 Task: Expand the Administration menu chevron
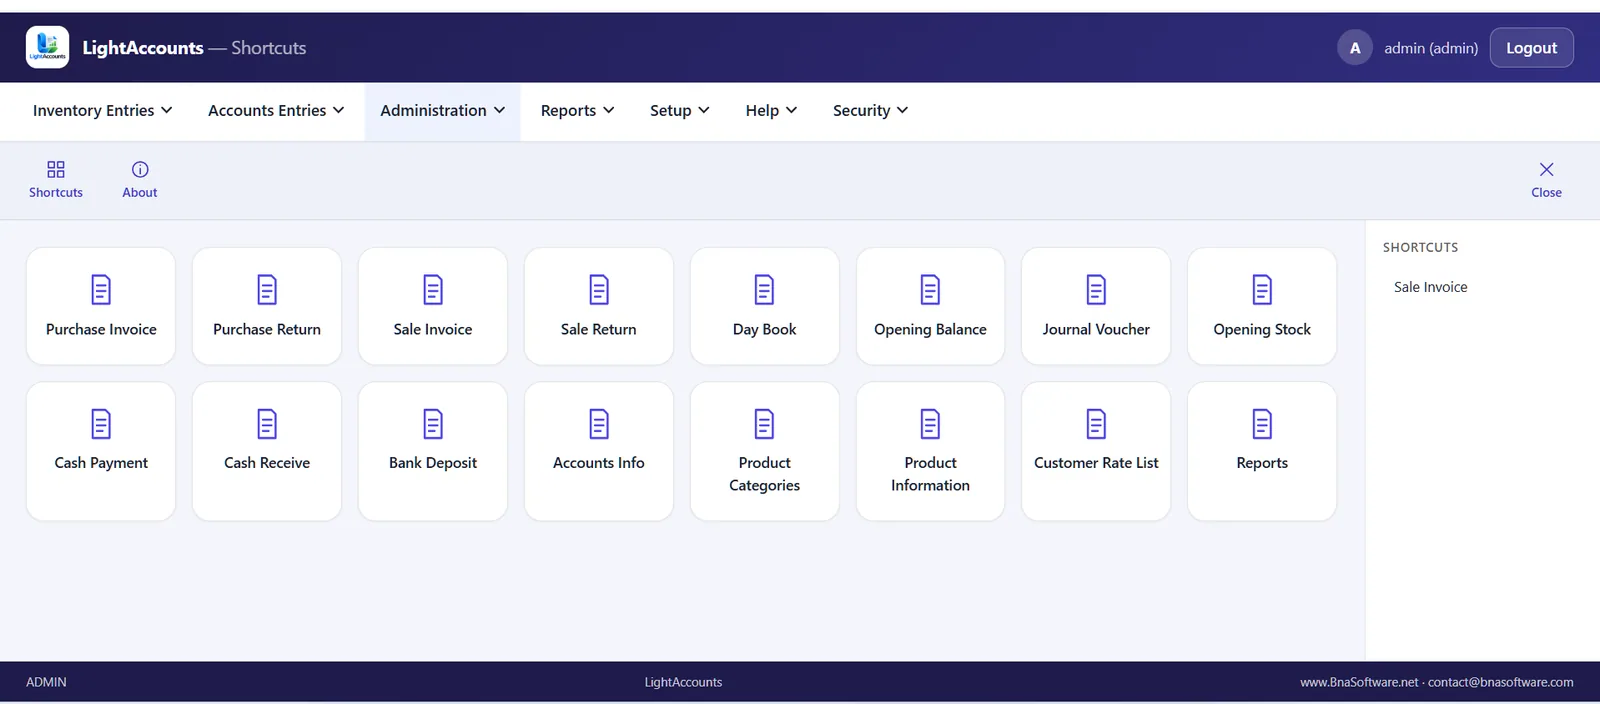[x=499, y=110]
